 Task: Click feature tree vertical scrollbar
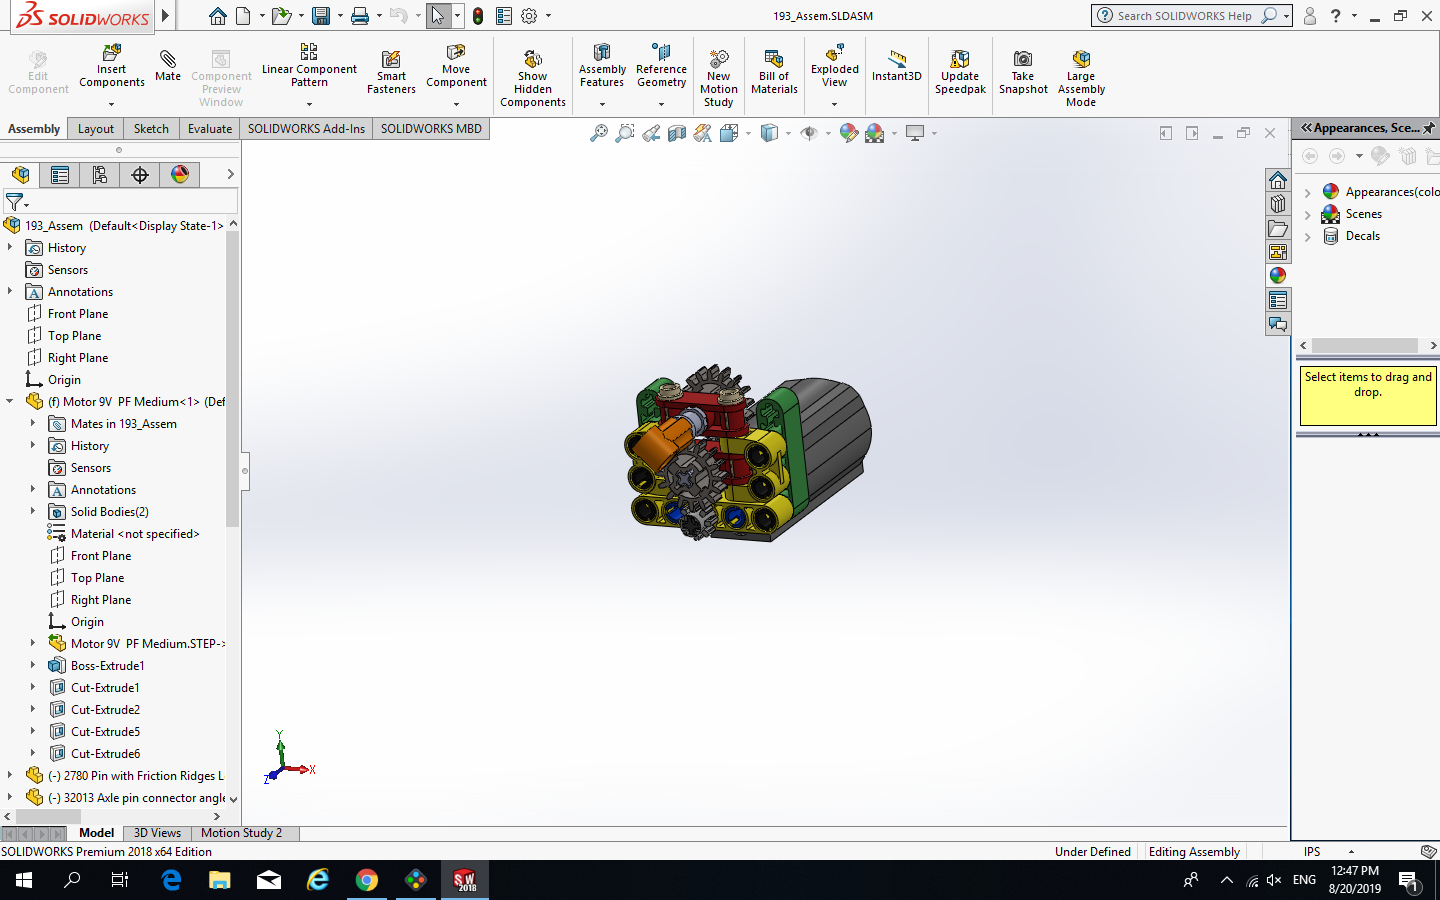[232, 380]
